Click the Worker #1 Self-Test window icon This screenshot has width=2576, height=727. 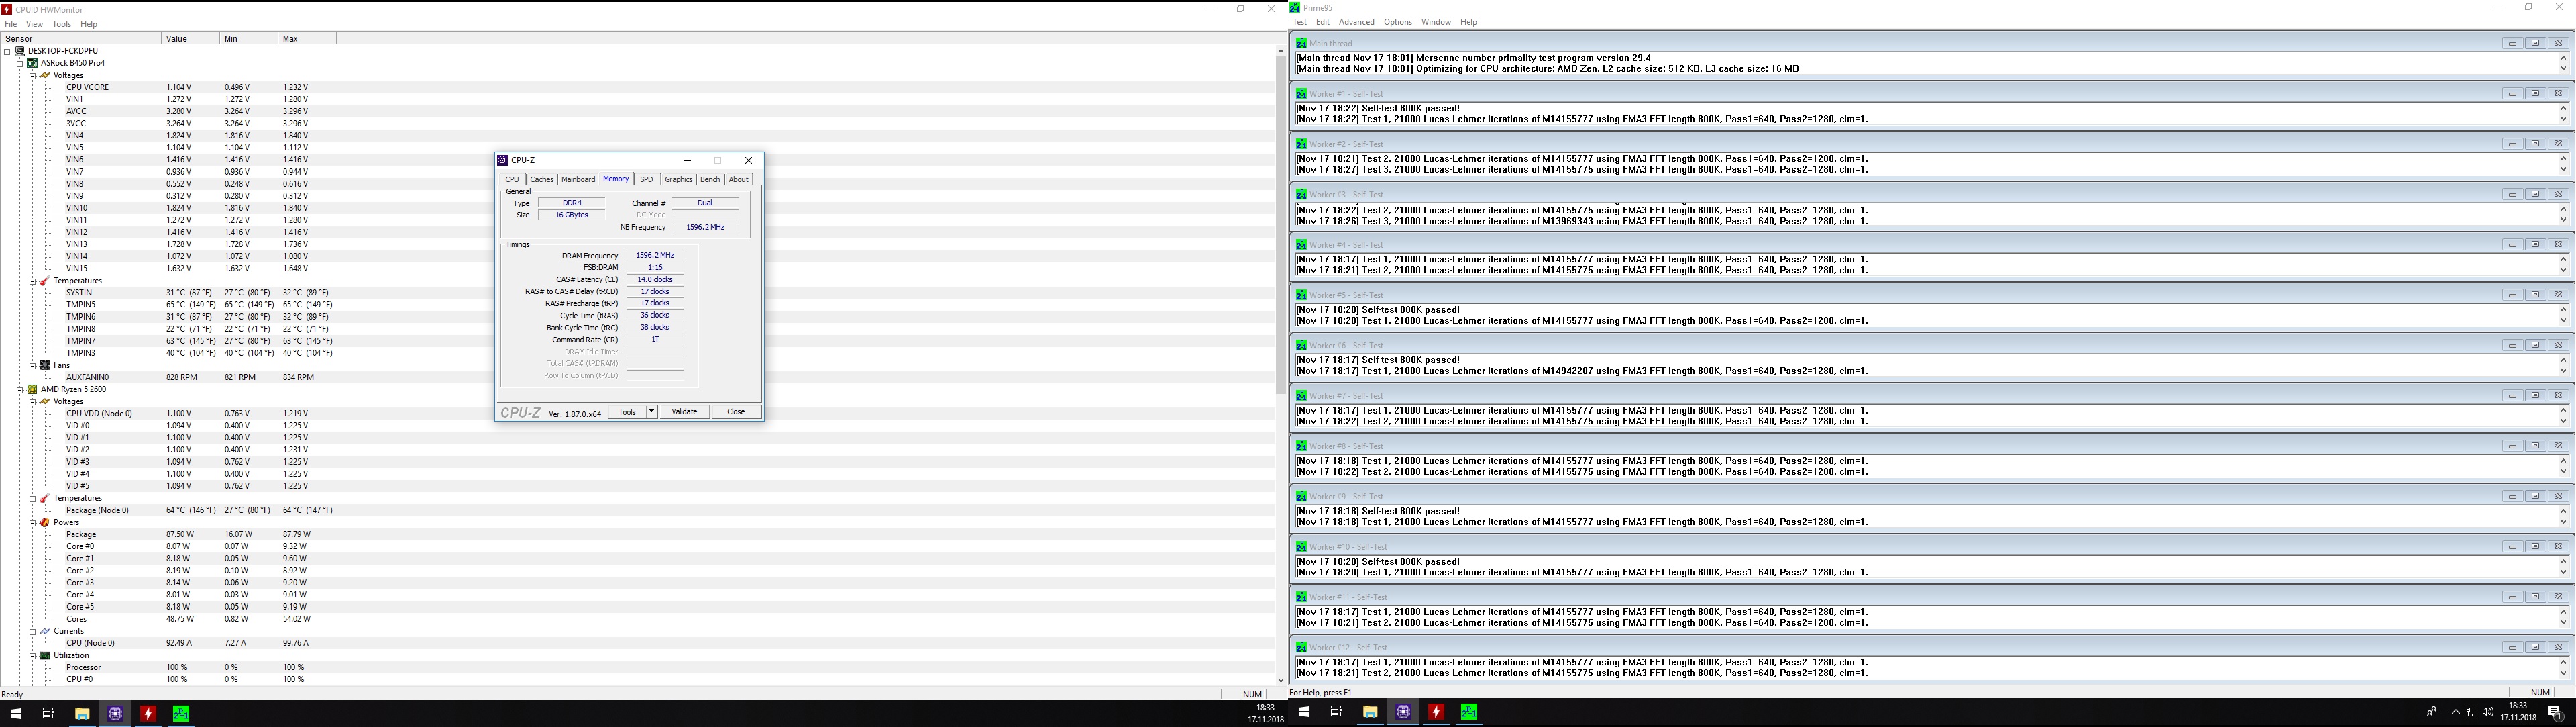[x=1301, y=94]
